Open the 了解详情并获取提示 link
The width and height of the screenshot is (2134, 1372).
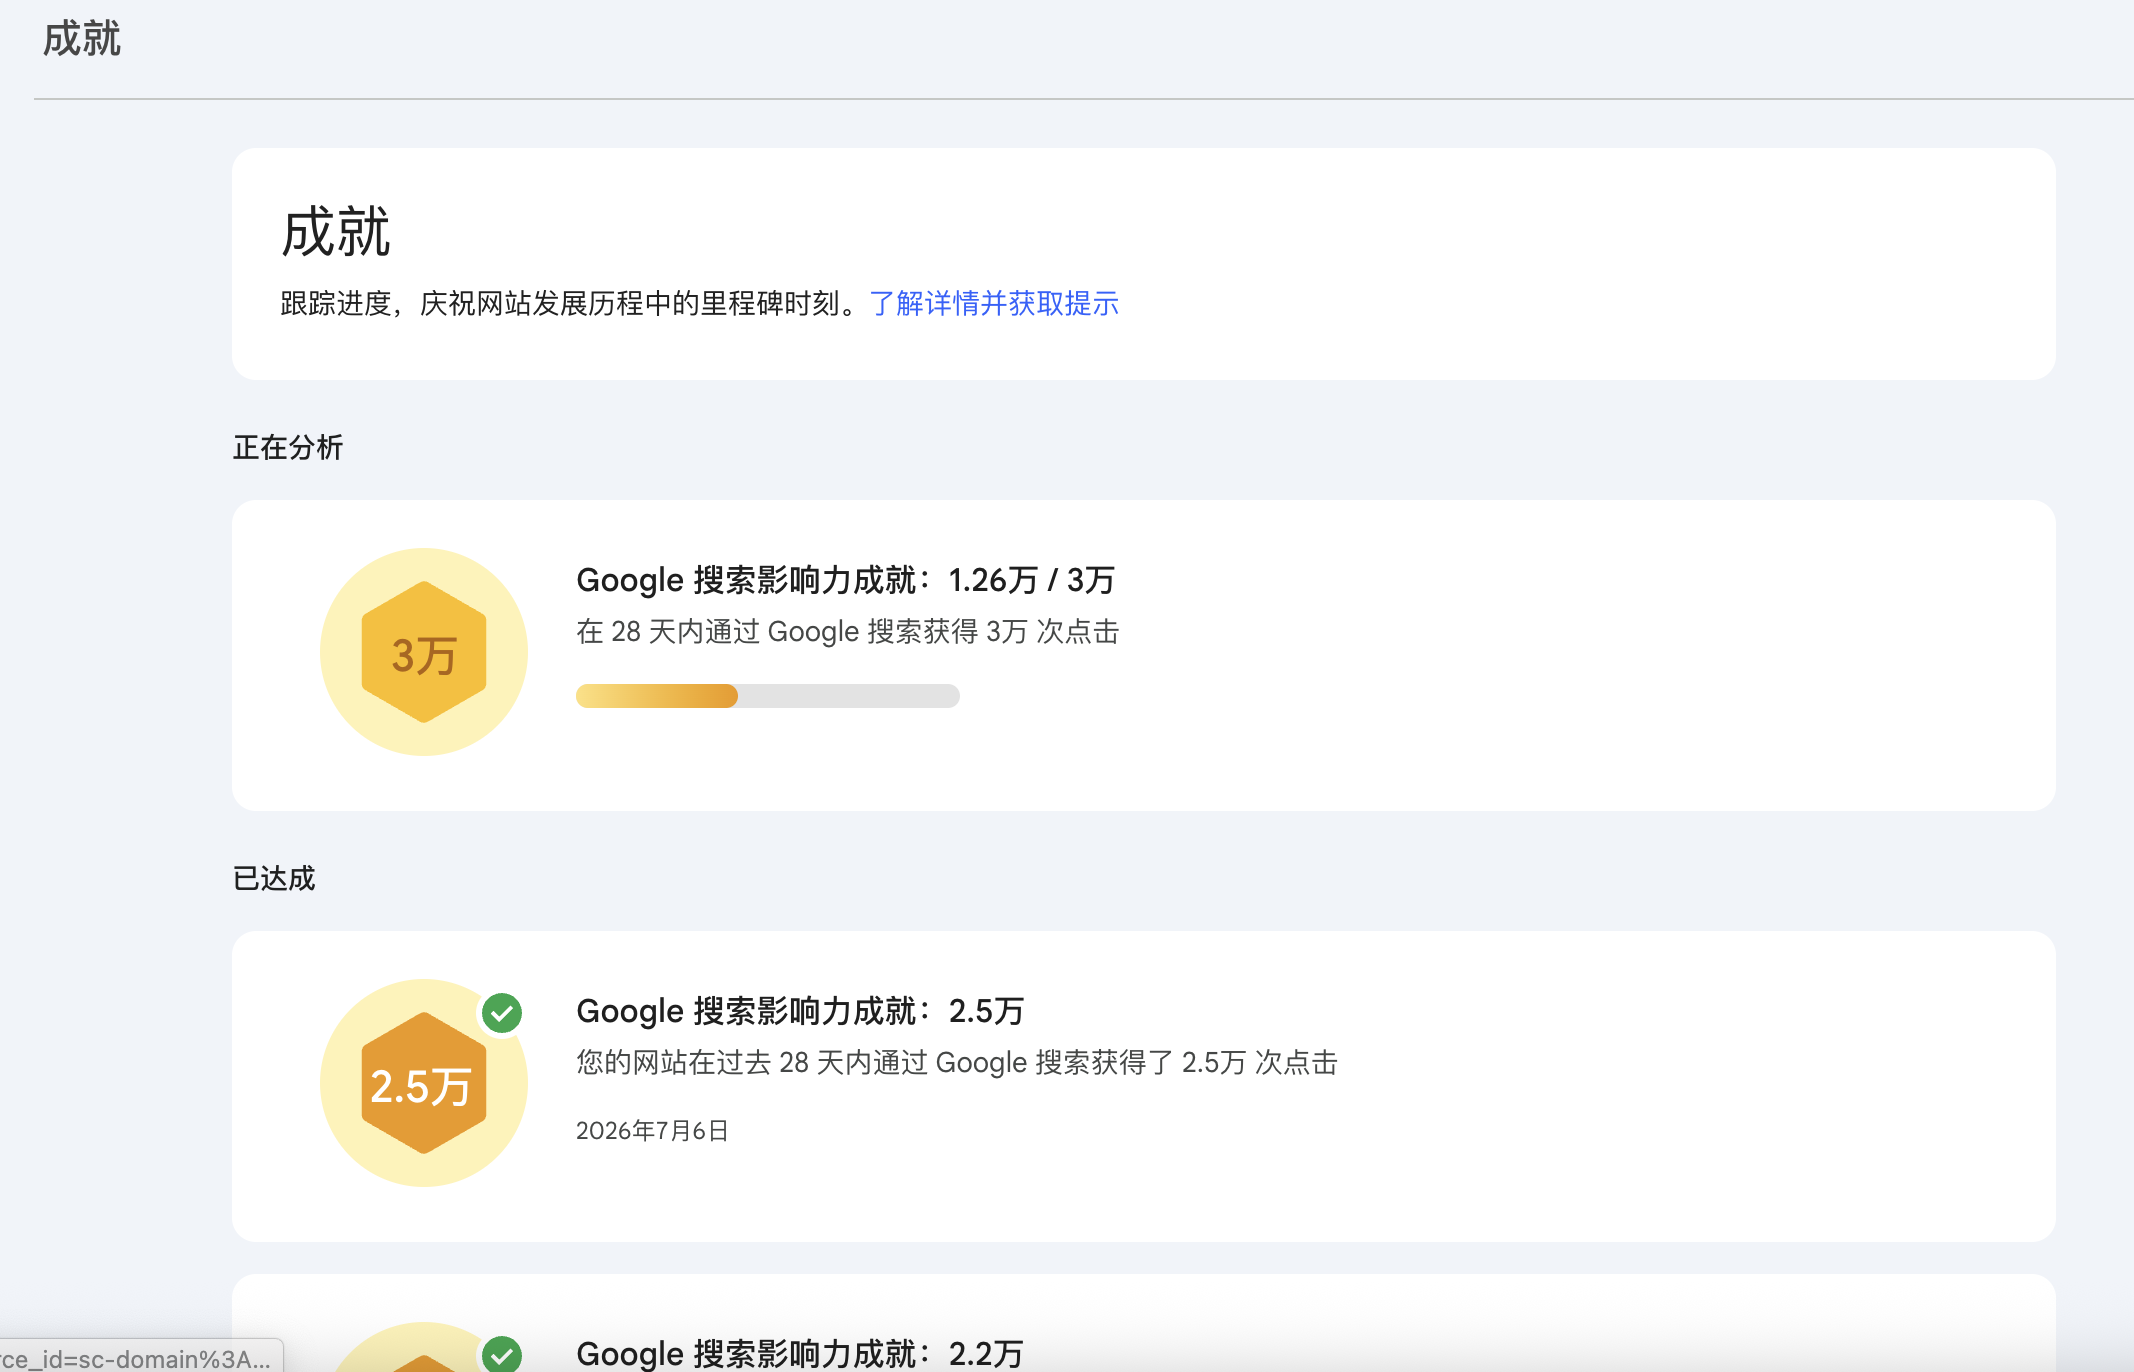(994, 303)
